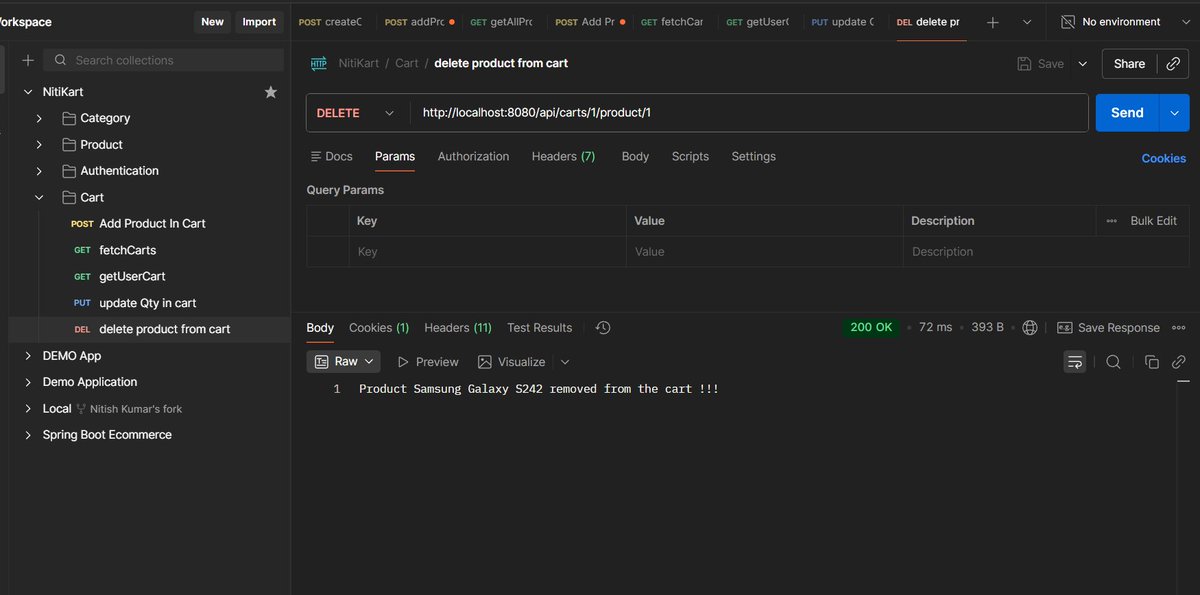The width and height of the screenshot is (1200, 595).
Task: Expand the DEMO App collection
Action: (27, 356)
